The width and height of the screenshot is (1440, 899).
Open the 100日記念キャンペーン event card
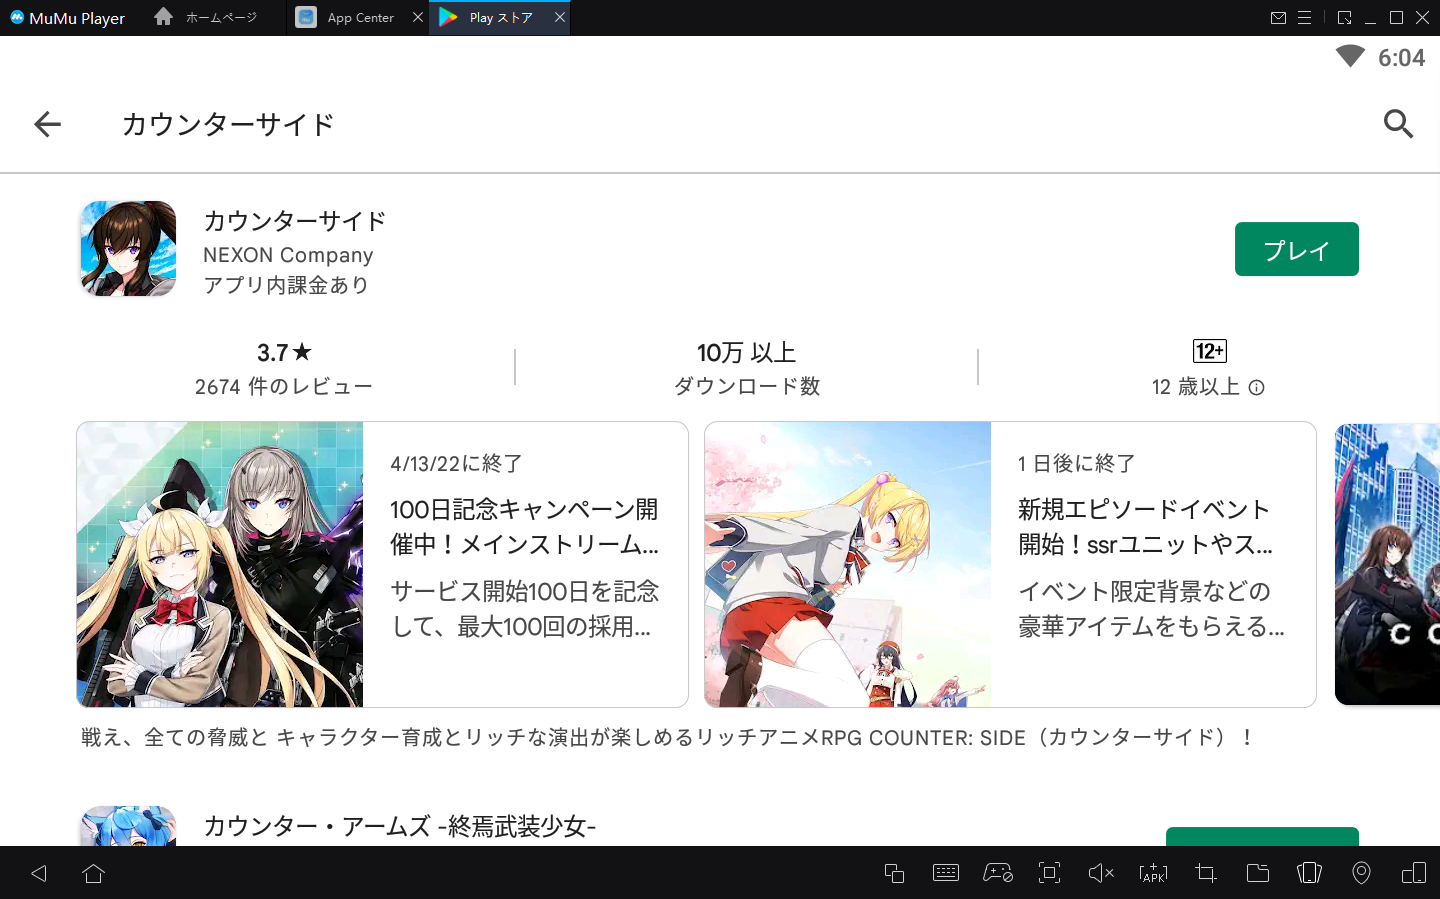(x=382, y=564)
